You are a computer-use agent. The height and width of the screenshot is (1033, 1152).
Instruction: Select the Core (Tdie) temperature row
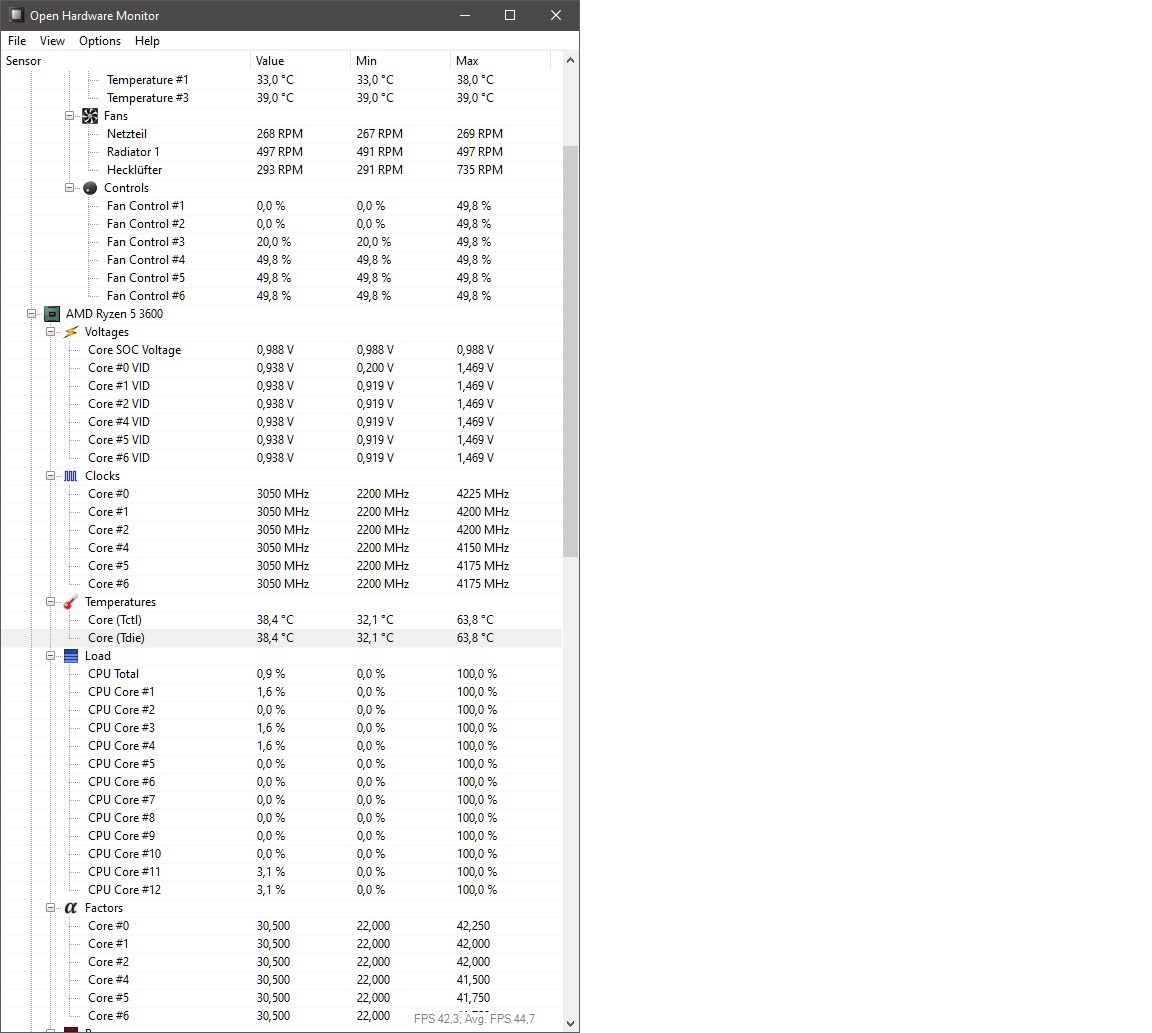281,638
